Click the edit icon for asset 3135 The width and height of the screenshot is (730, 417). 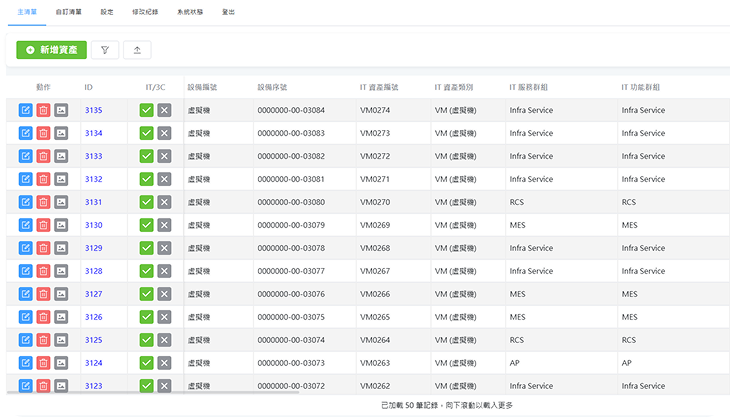click(x=26, y=110)
